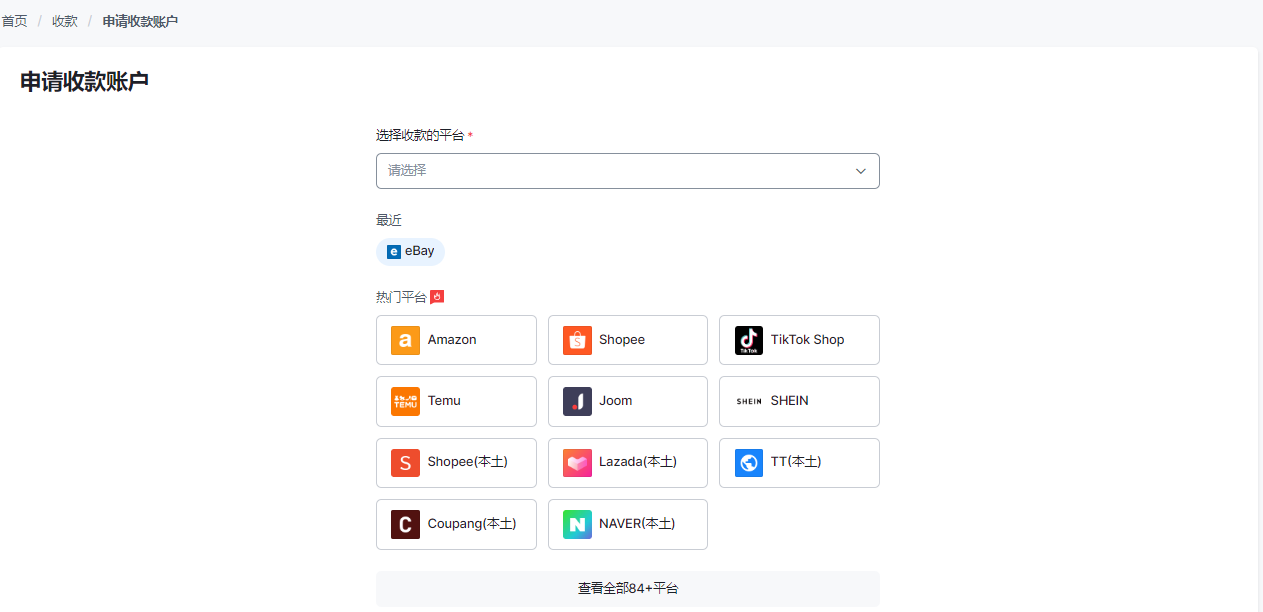Viewport: 1263px width, 612px height.
Task: Pick the TikTok Shop platform label
Action: (807, 340)
